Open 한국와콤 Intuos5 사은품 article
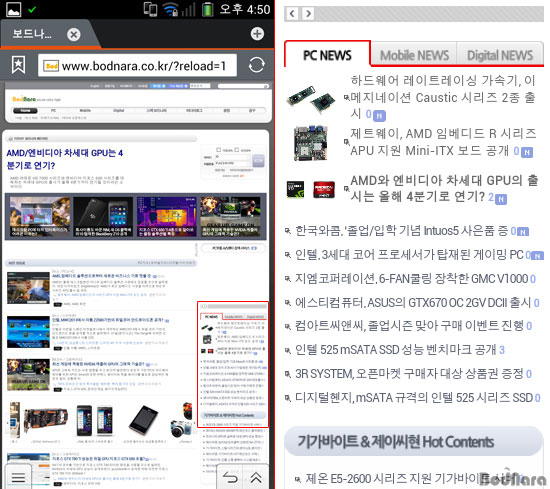550x489 pixels. pyautogui.click(x=401, y=230)
